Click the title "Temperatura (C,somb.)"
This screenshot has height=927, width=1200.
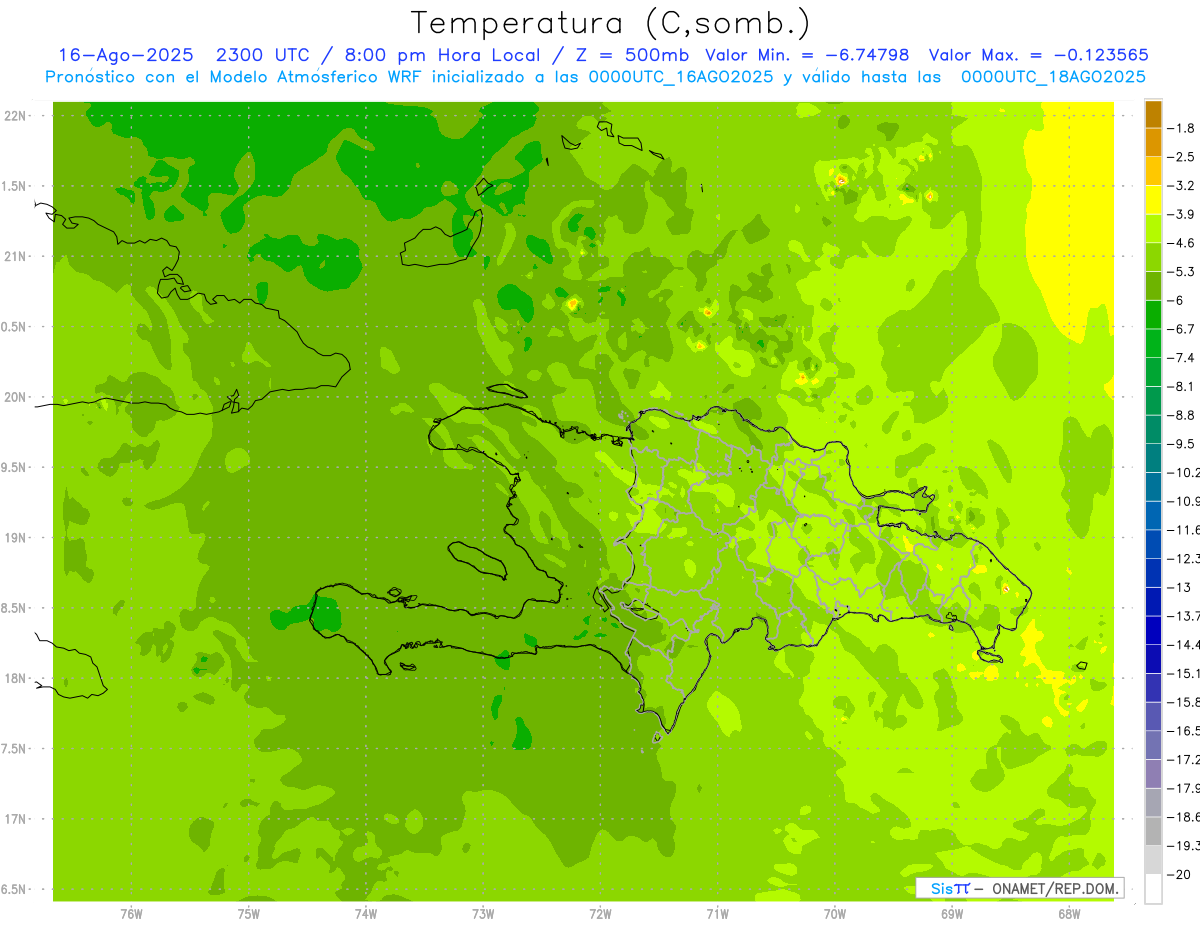[x=611, y=22]
